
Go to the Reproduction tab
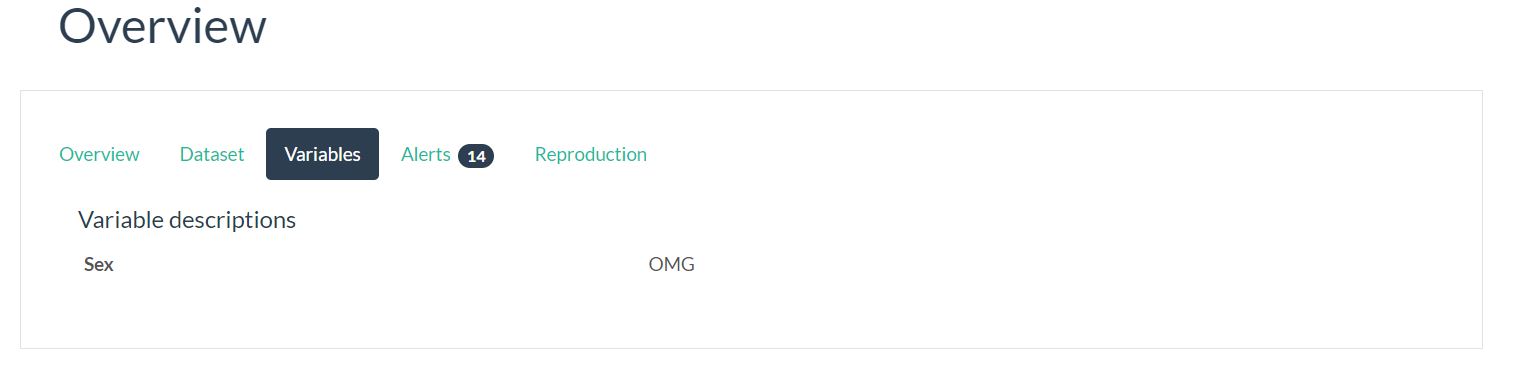[591, 154]
